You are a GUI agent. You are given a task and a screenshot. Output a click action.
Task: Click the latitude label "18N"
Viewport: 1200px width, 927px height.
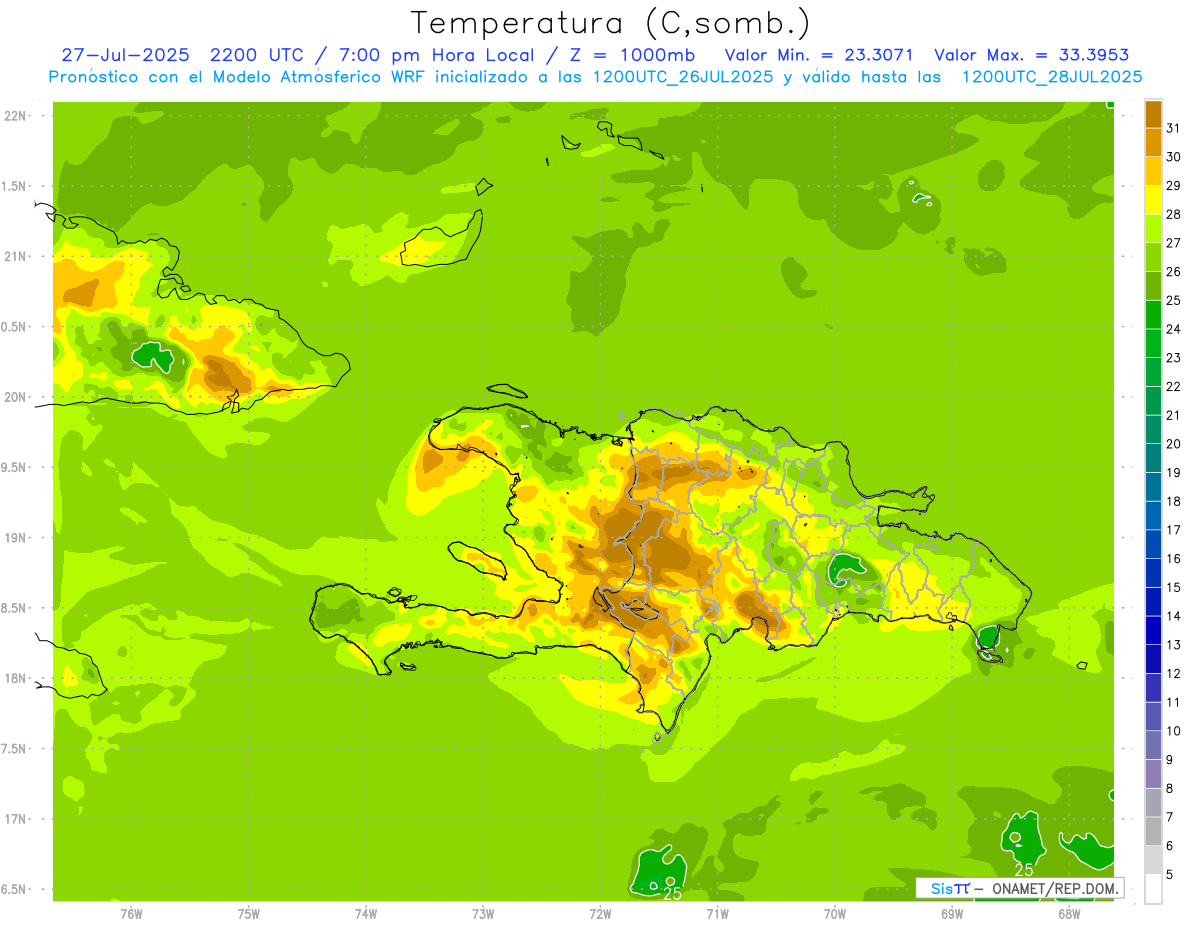point(15,678)
